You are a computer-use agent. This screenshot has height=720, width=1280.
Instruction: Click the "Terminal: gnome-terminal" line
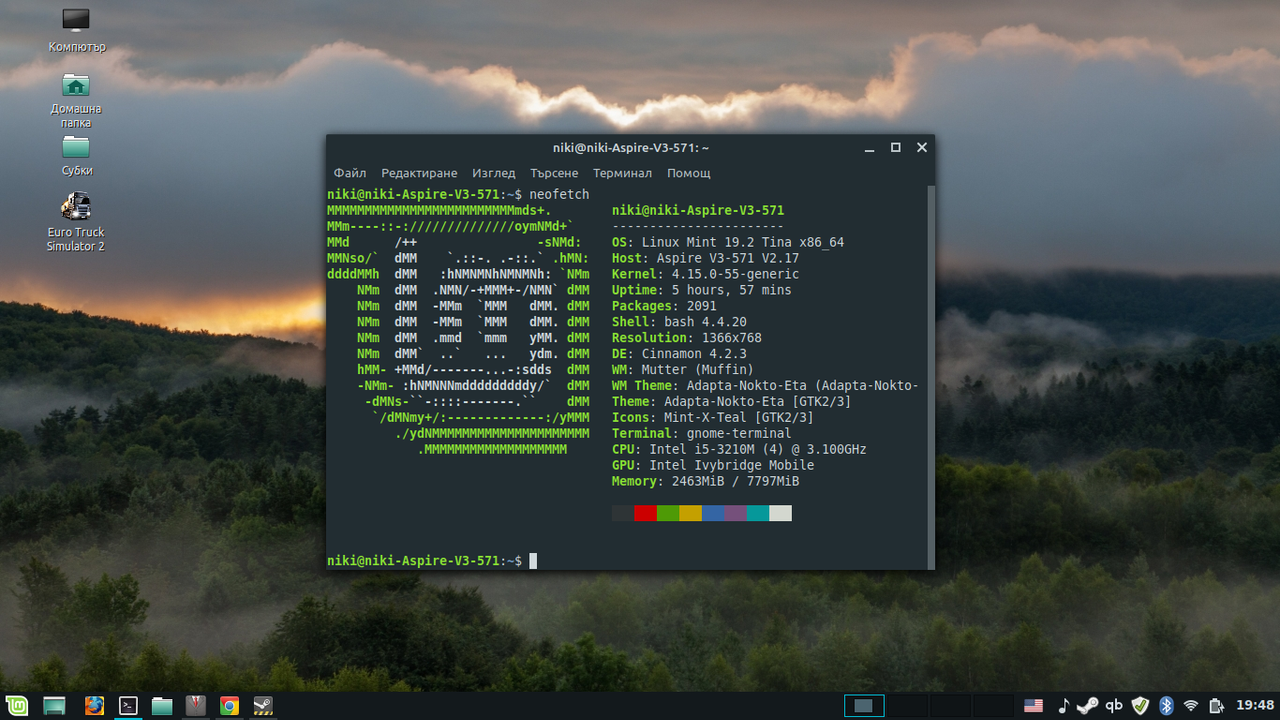click(702, 434)
